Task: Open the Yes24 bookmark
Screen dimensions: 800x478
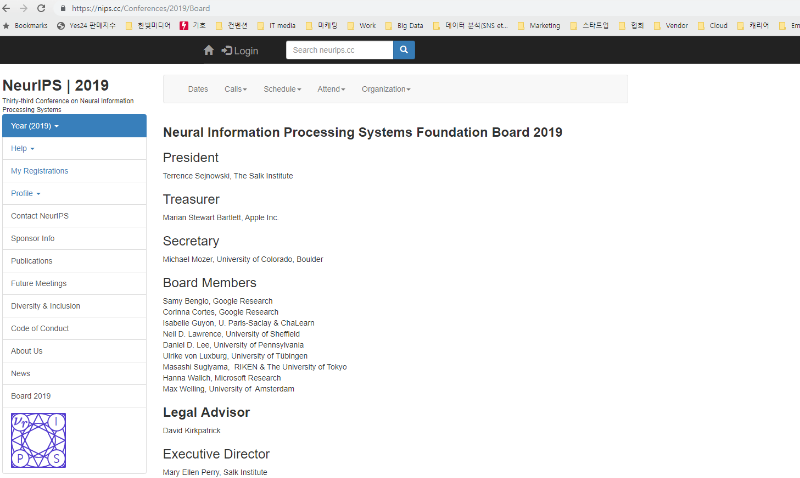Action: point(86,26)
